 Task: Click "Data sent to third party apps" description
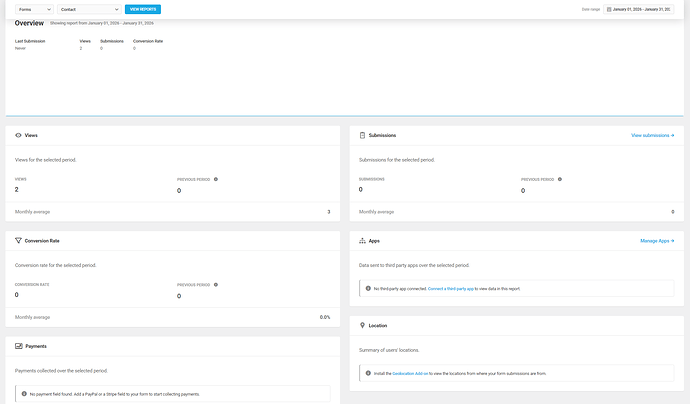click(414, 265)
